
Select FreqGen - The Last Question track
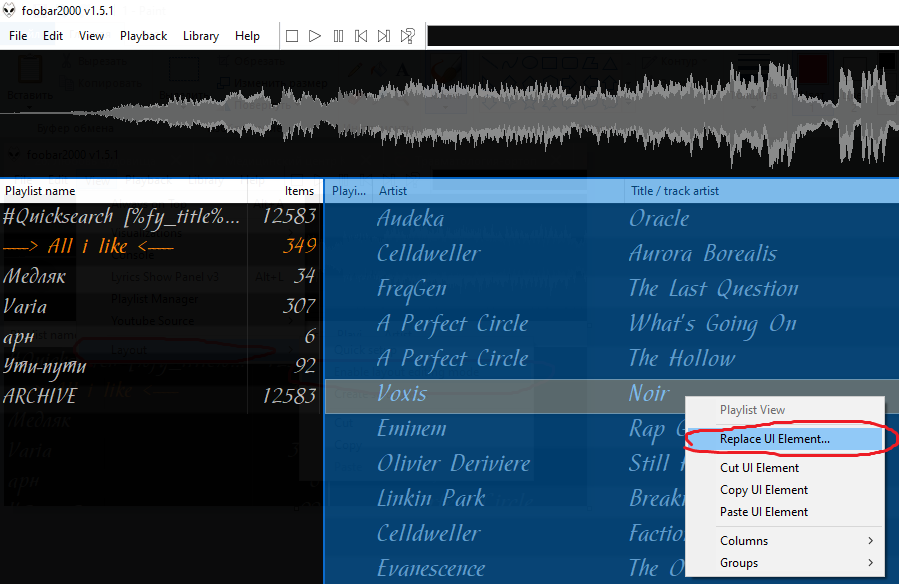pyautogui.click(x=612, y=288)
